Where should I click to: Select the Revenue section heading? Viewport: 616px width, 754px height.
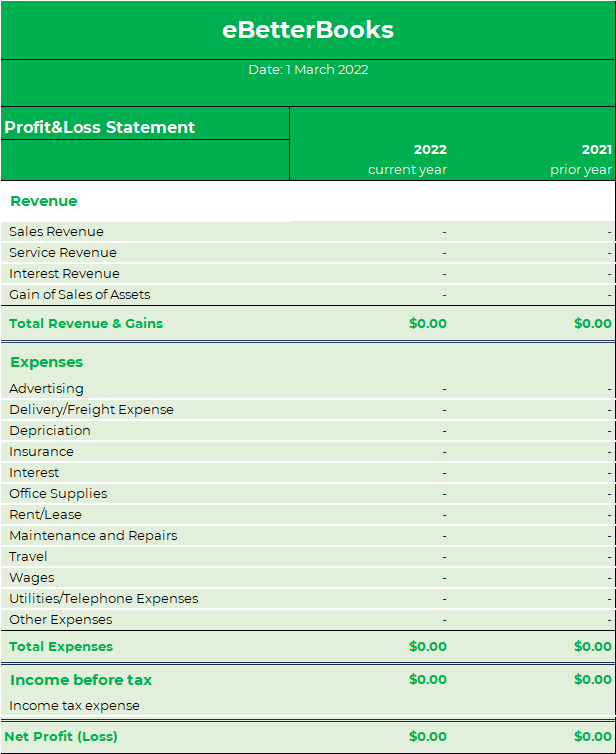tap(44, 201)
